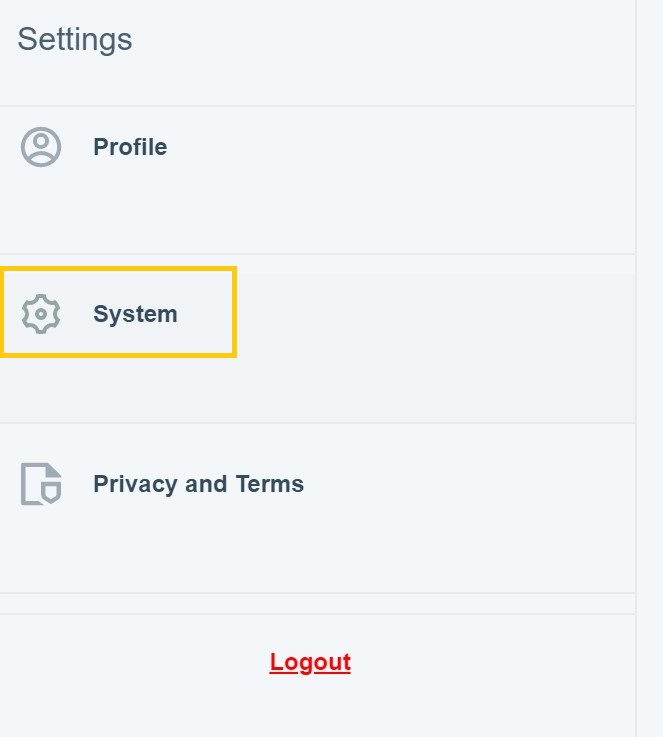This screenshot has height=737, width=663.
Task: Click the System gear icon
Action: [41, 314]
